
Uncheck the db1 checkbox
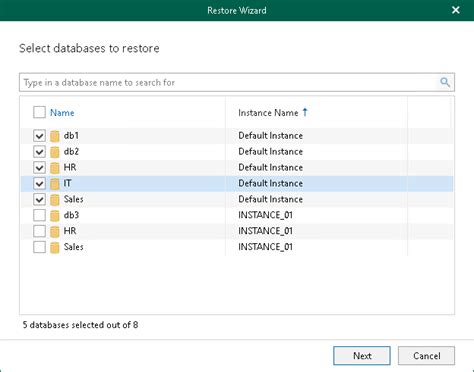click(39, 136)
